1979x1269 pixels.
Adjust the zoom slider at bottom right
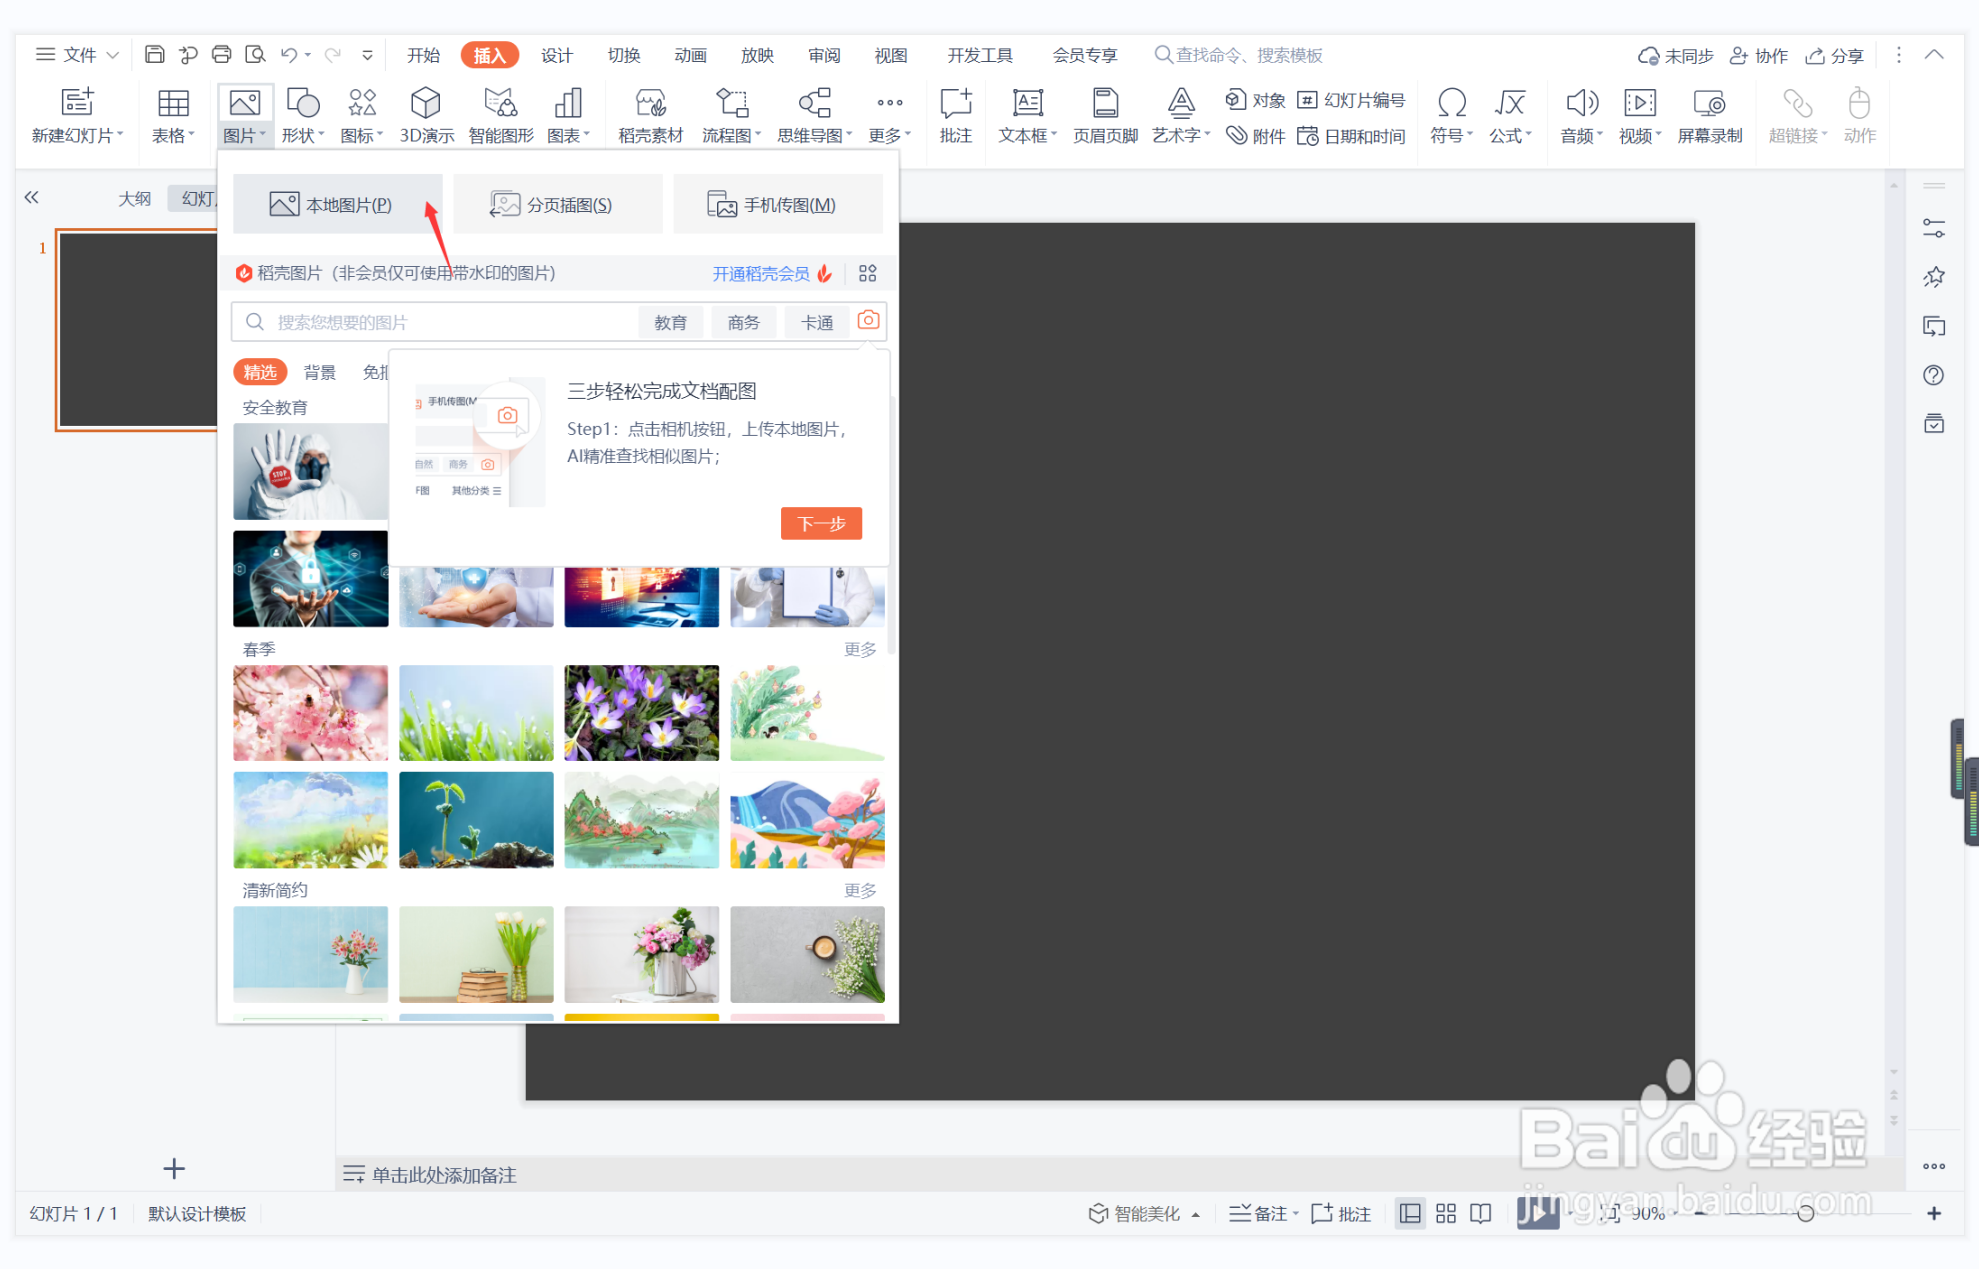click(1808, 1213)
